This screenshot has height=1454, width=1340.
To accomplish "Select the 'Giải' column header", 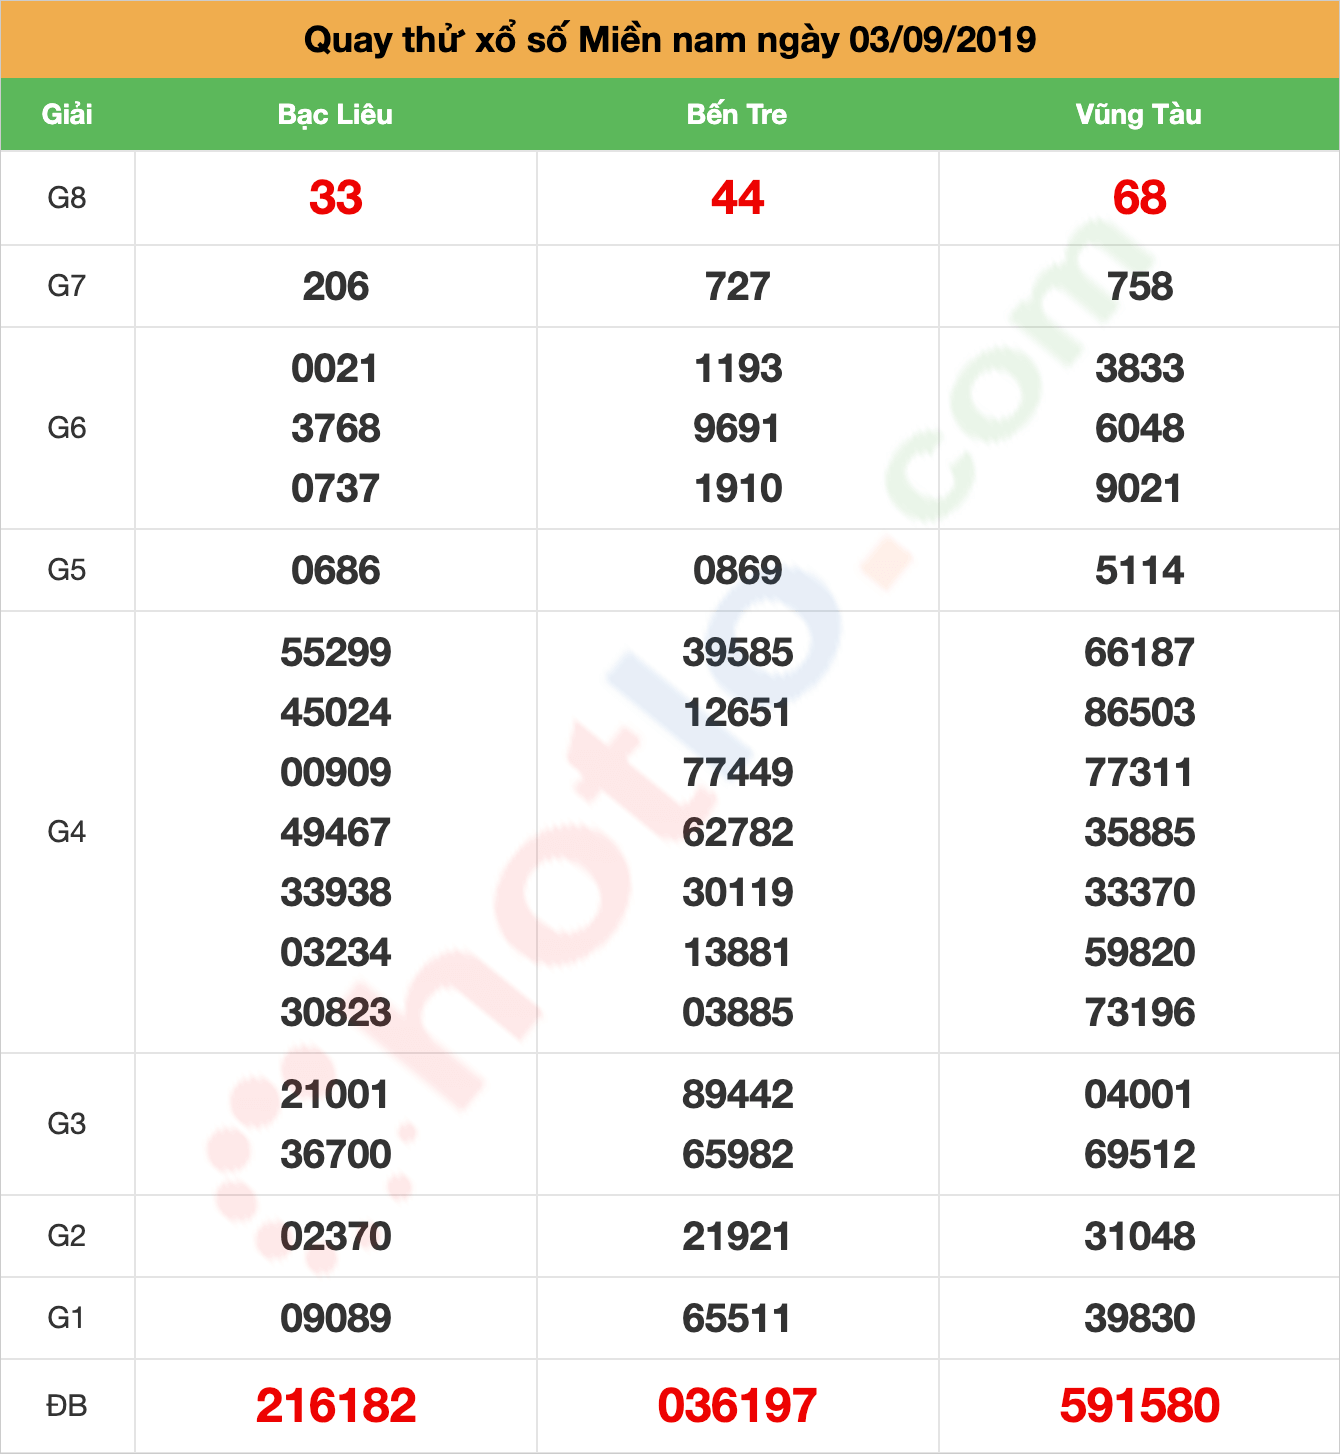I will 67,114.
